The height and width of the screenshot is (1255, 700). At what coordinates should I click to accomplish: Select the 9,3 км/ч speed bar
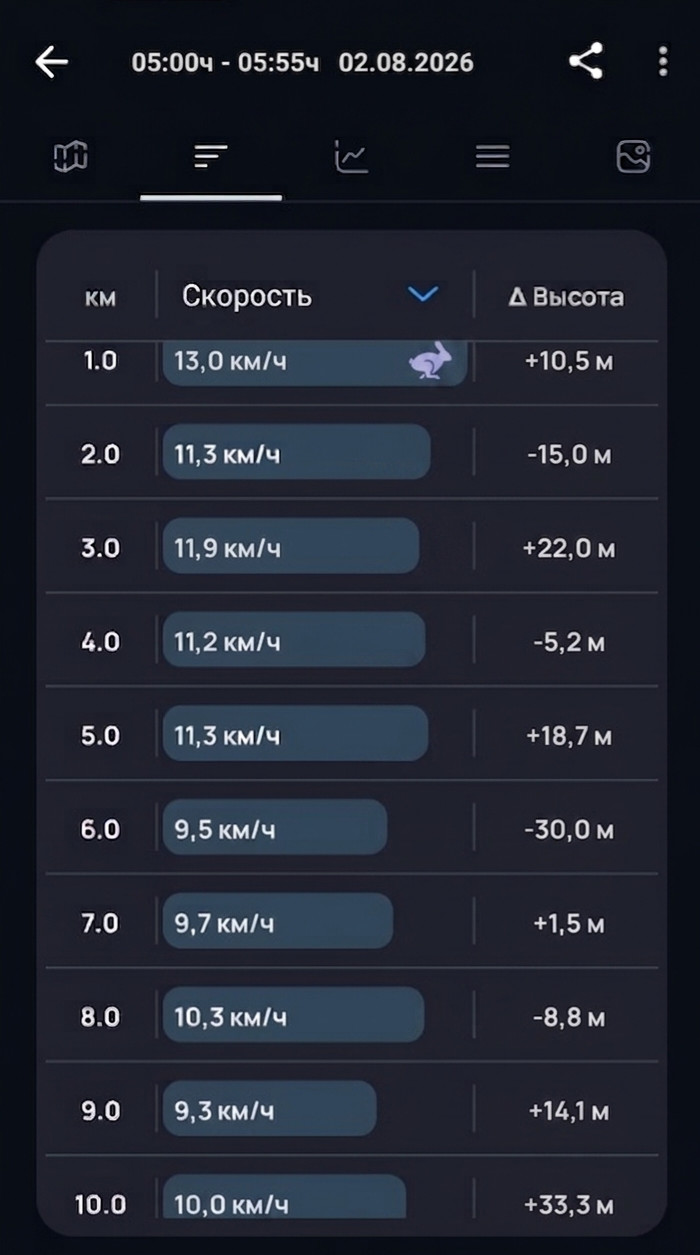coord(270,1108)
